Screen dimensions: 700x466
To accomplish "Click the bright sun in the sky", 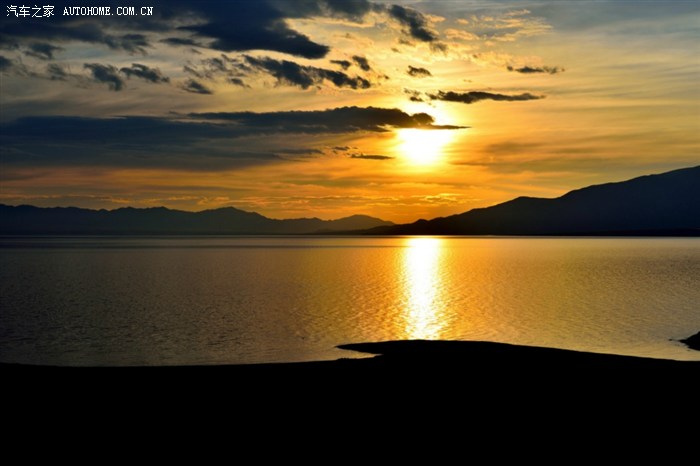I will 424,144.
